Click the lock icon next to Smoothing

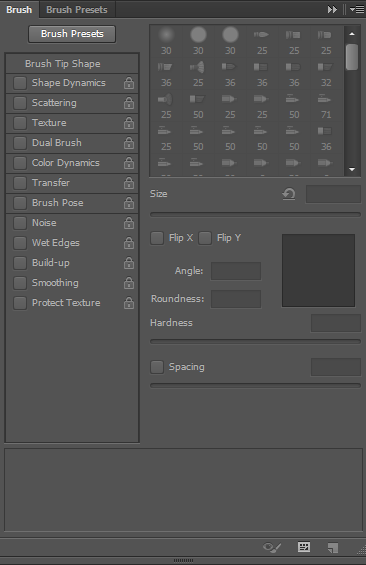pos(129,283)
